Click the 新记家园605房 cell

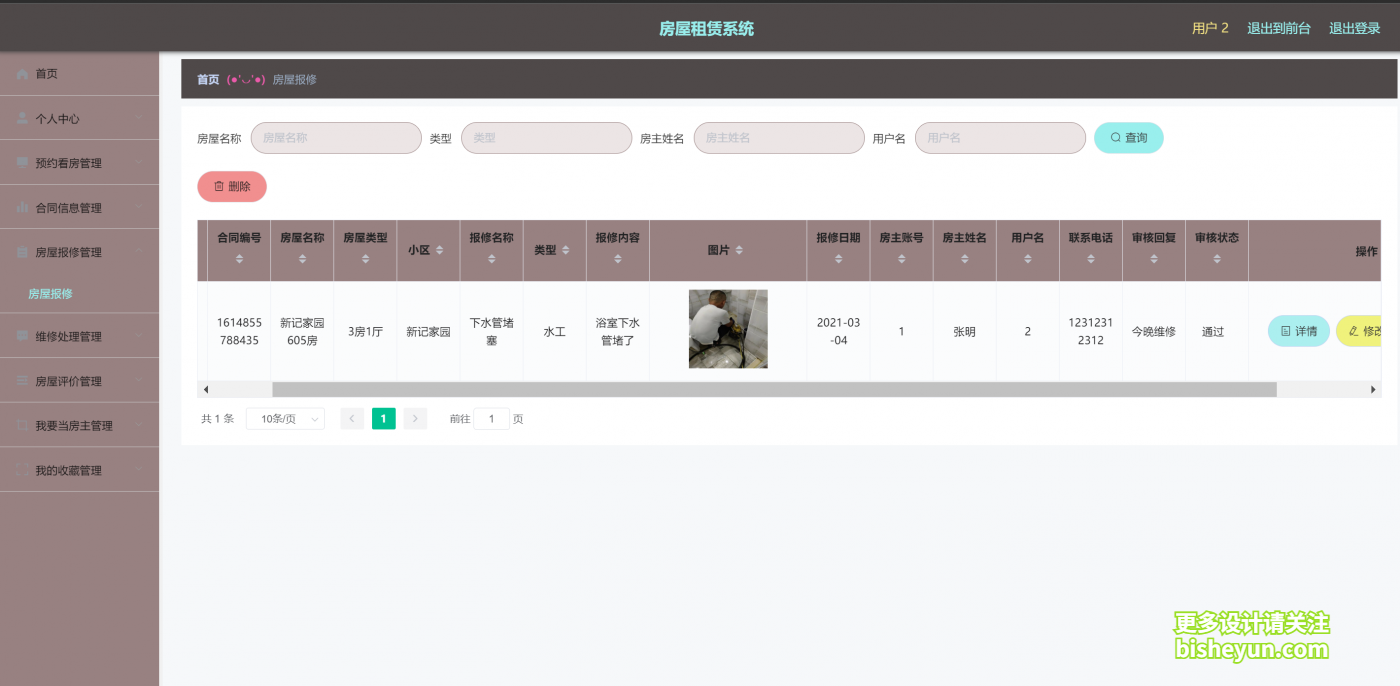coord(302,331)
